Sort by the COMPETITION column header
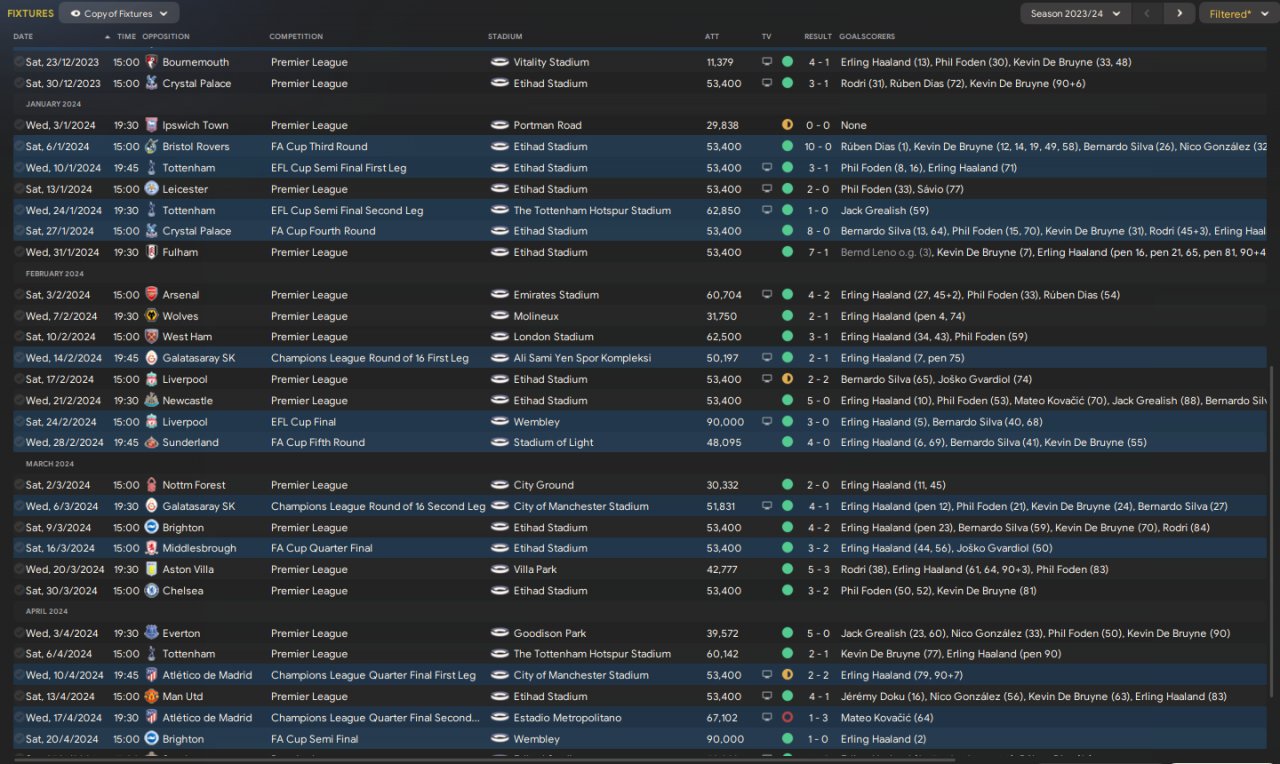This screenshot has height=764, width=1280. [296, 37]
